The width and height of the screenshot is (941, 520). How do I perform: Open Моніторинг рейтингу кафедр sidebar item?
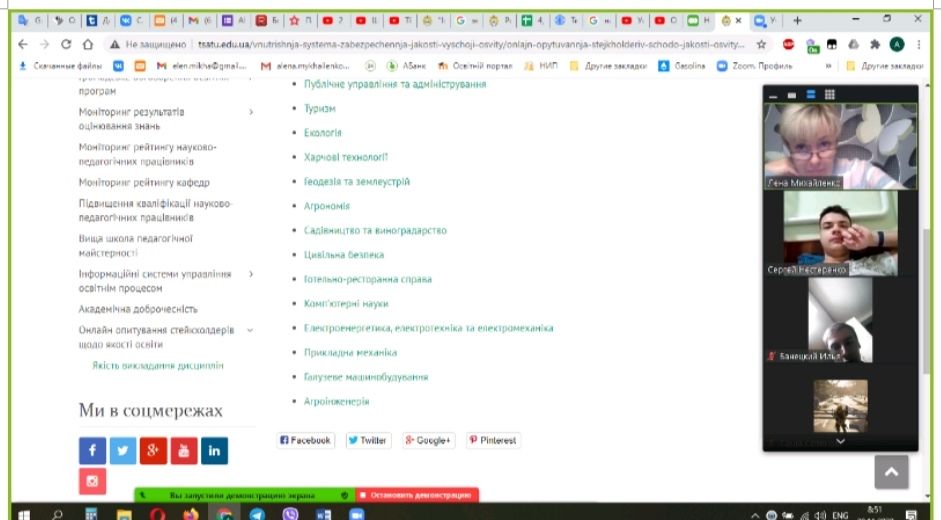pos(144,183)
